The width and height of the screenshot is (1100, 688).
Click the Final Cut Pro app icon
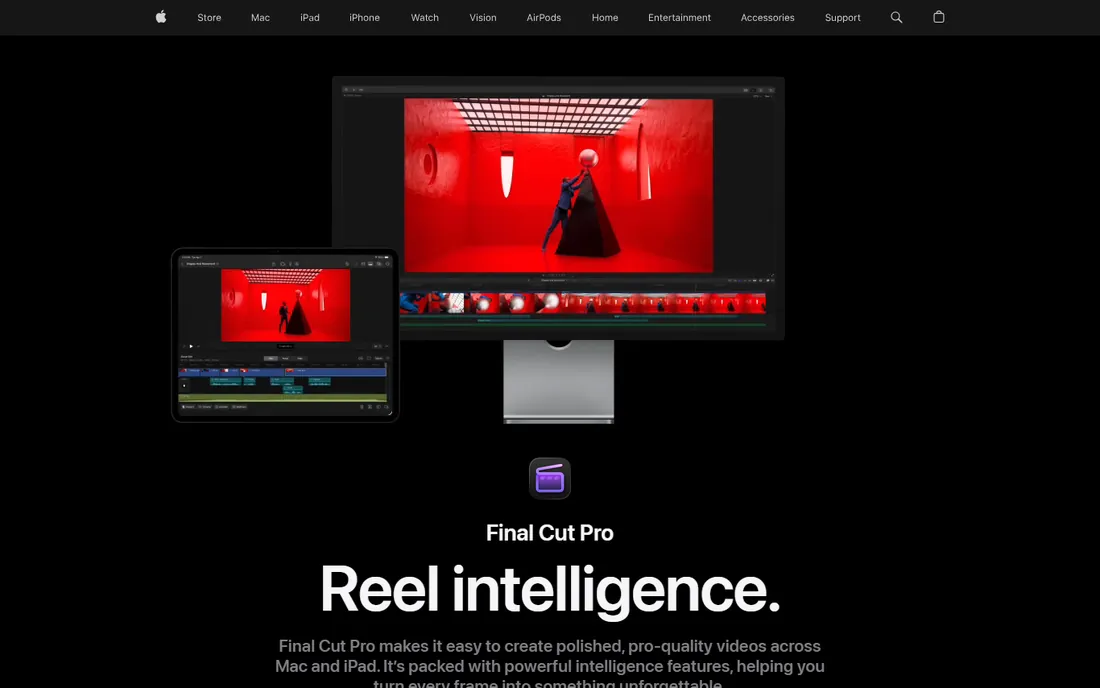coord(550,478)
